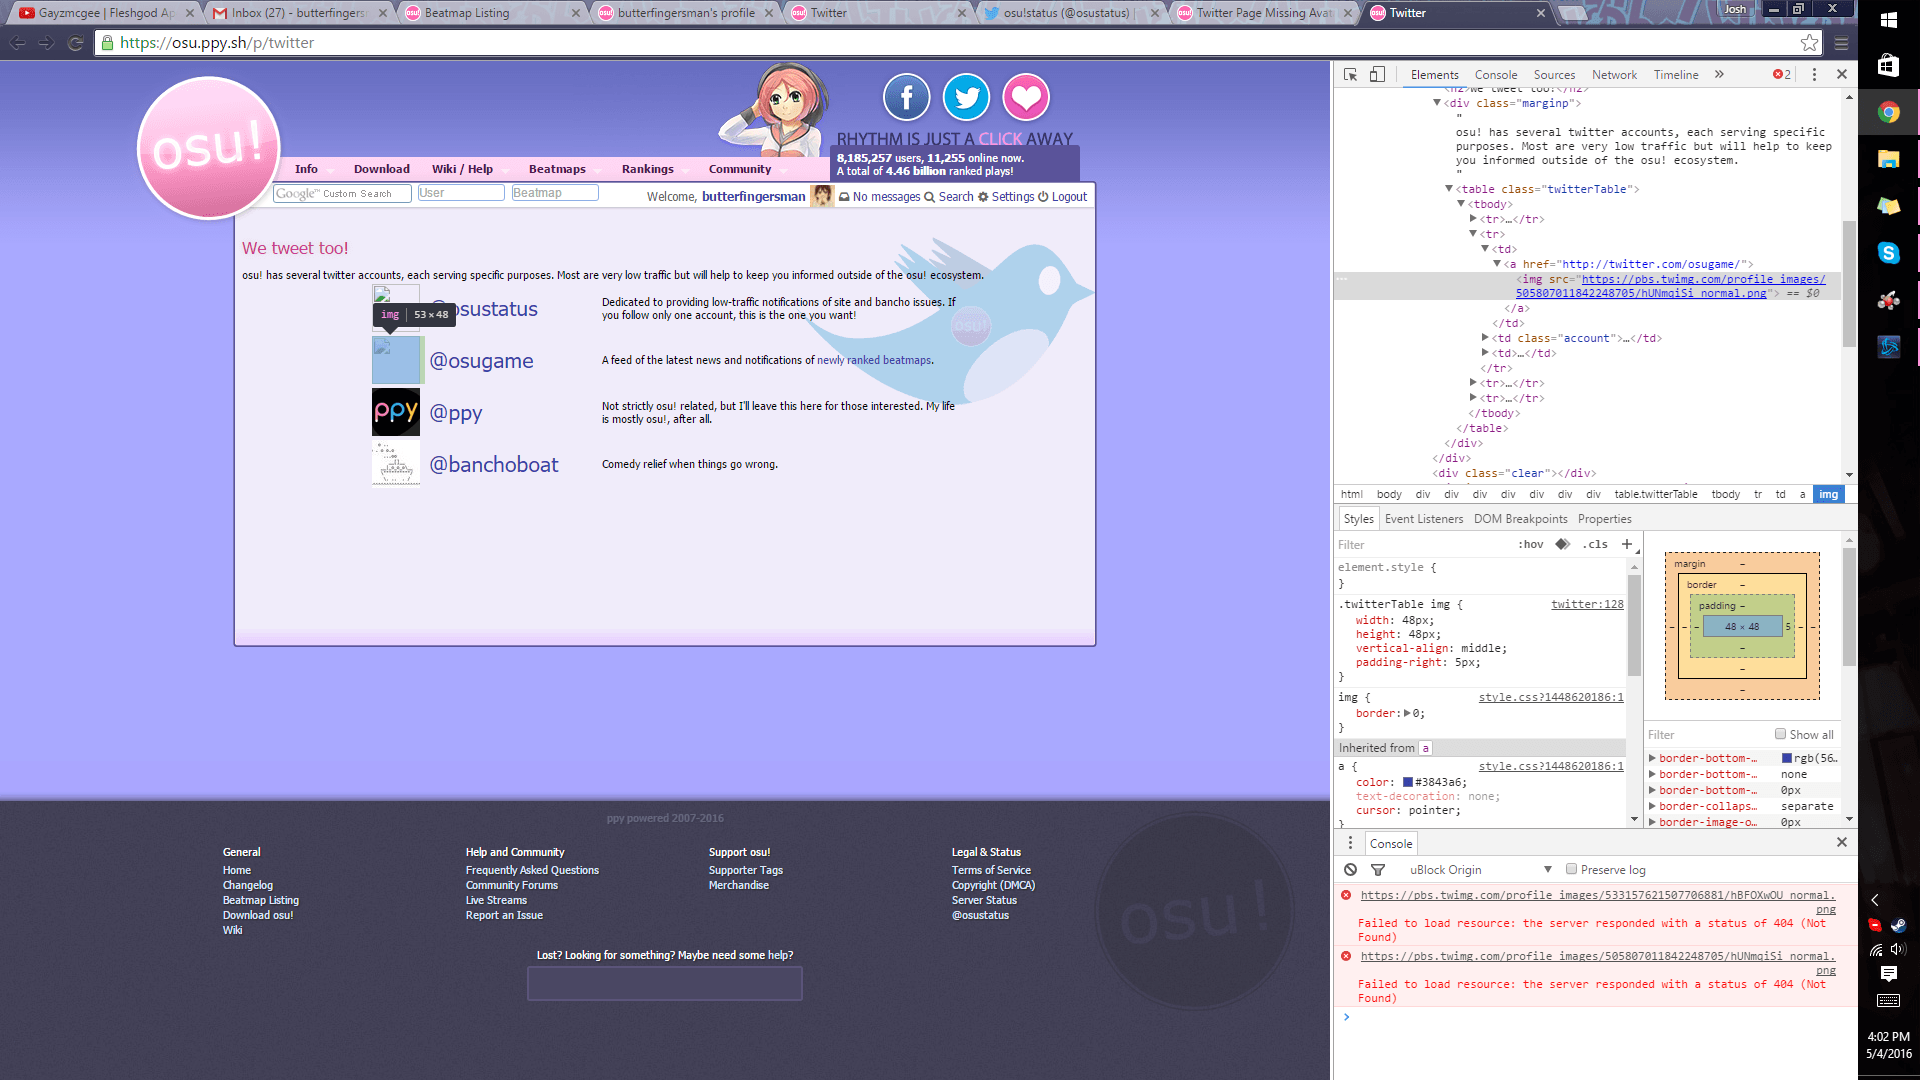Click the clear console icon
The width and height of the screenshot is (1920, 1080).
[x=1350, y=870]
